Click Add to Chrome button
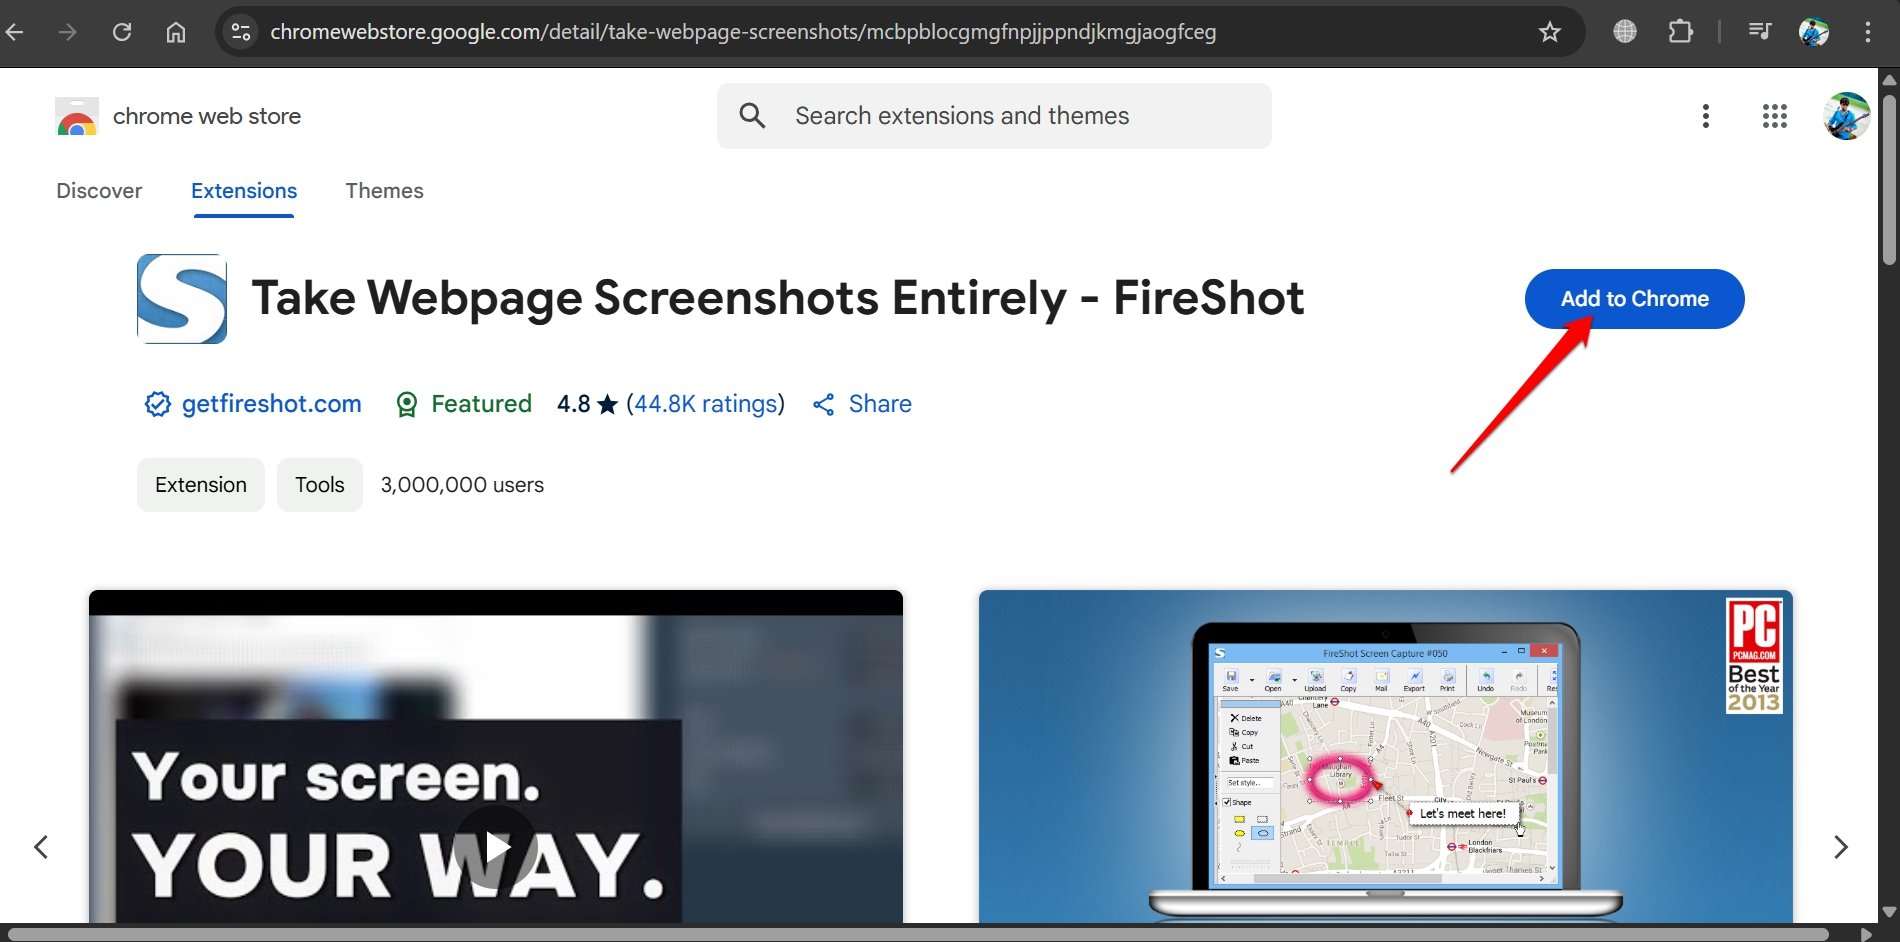This screenshot has width=1900, height=942. (x=1634, y=299)
